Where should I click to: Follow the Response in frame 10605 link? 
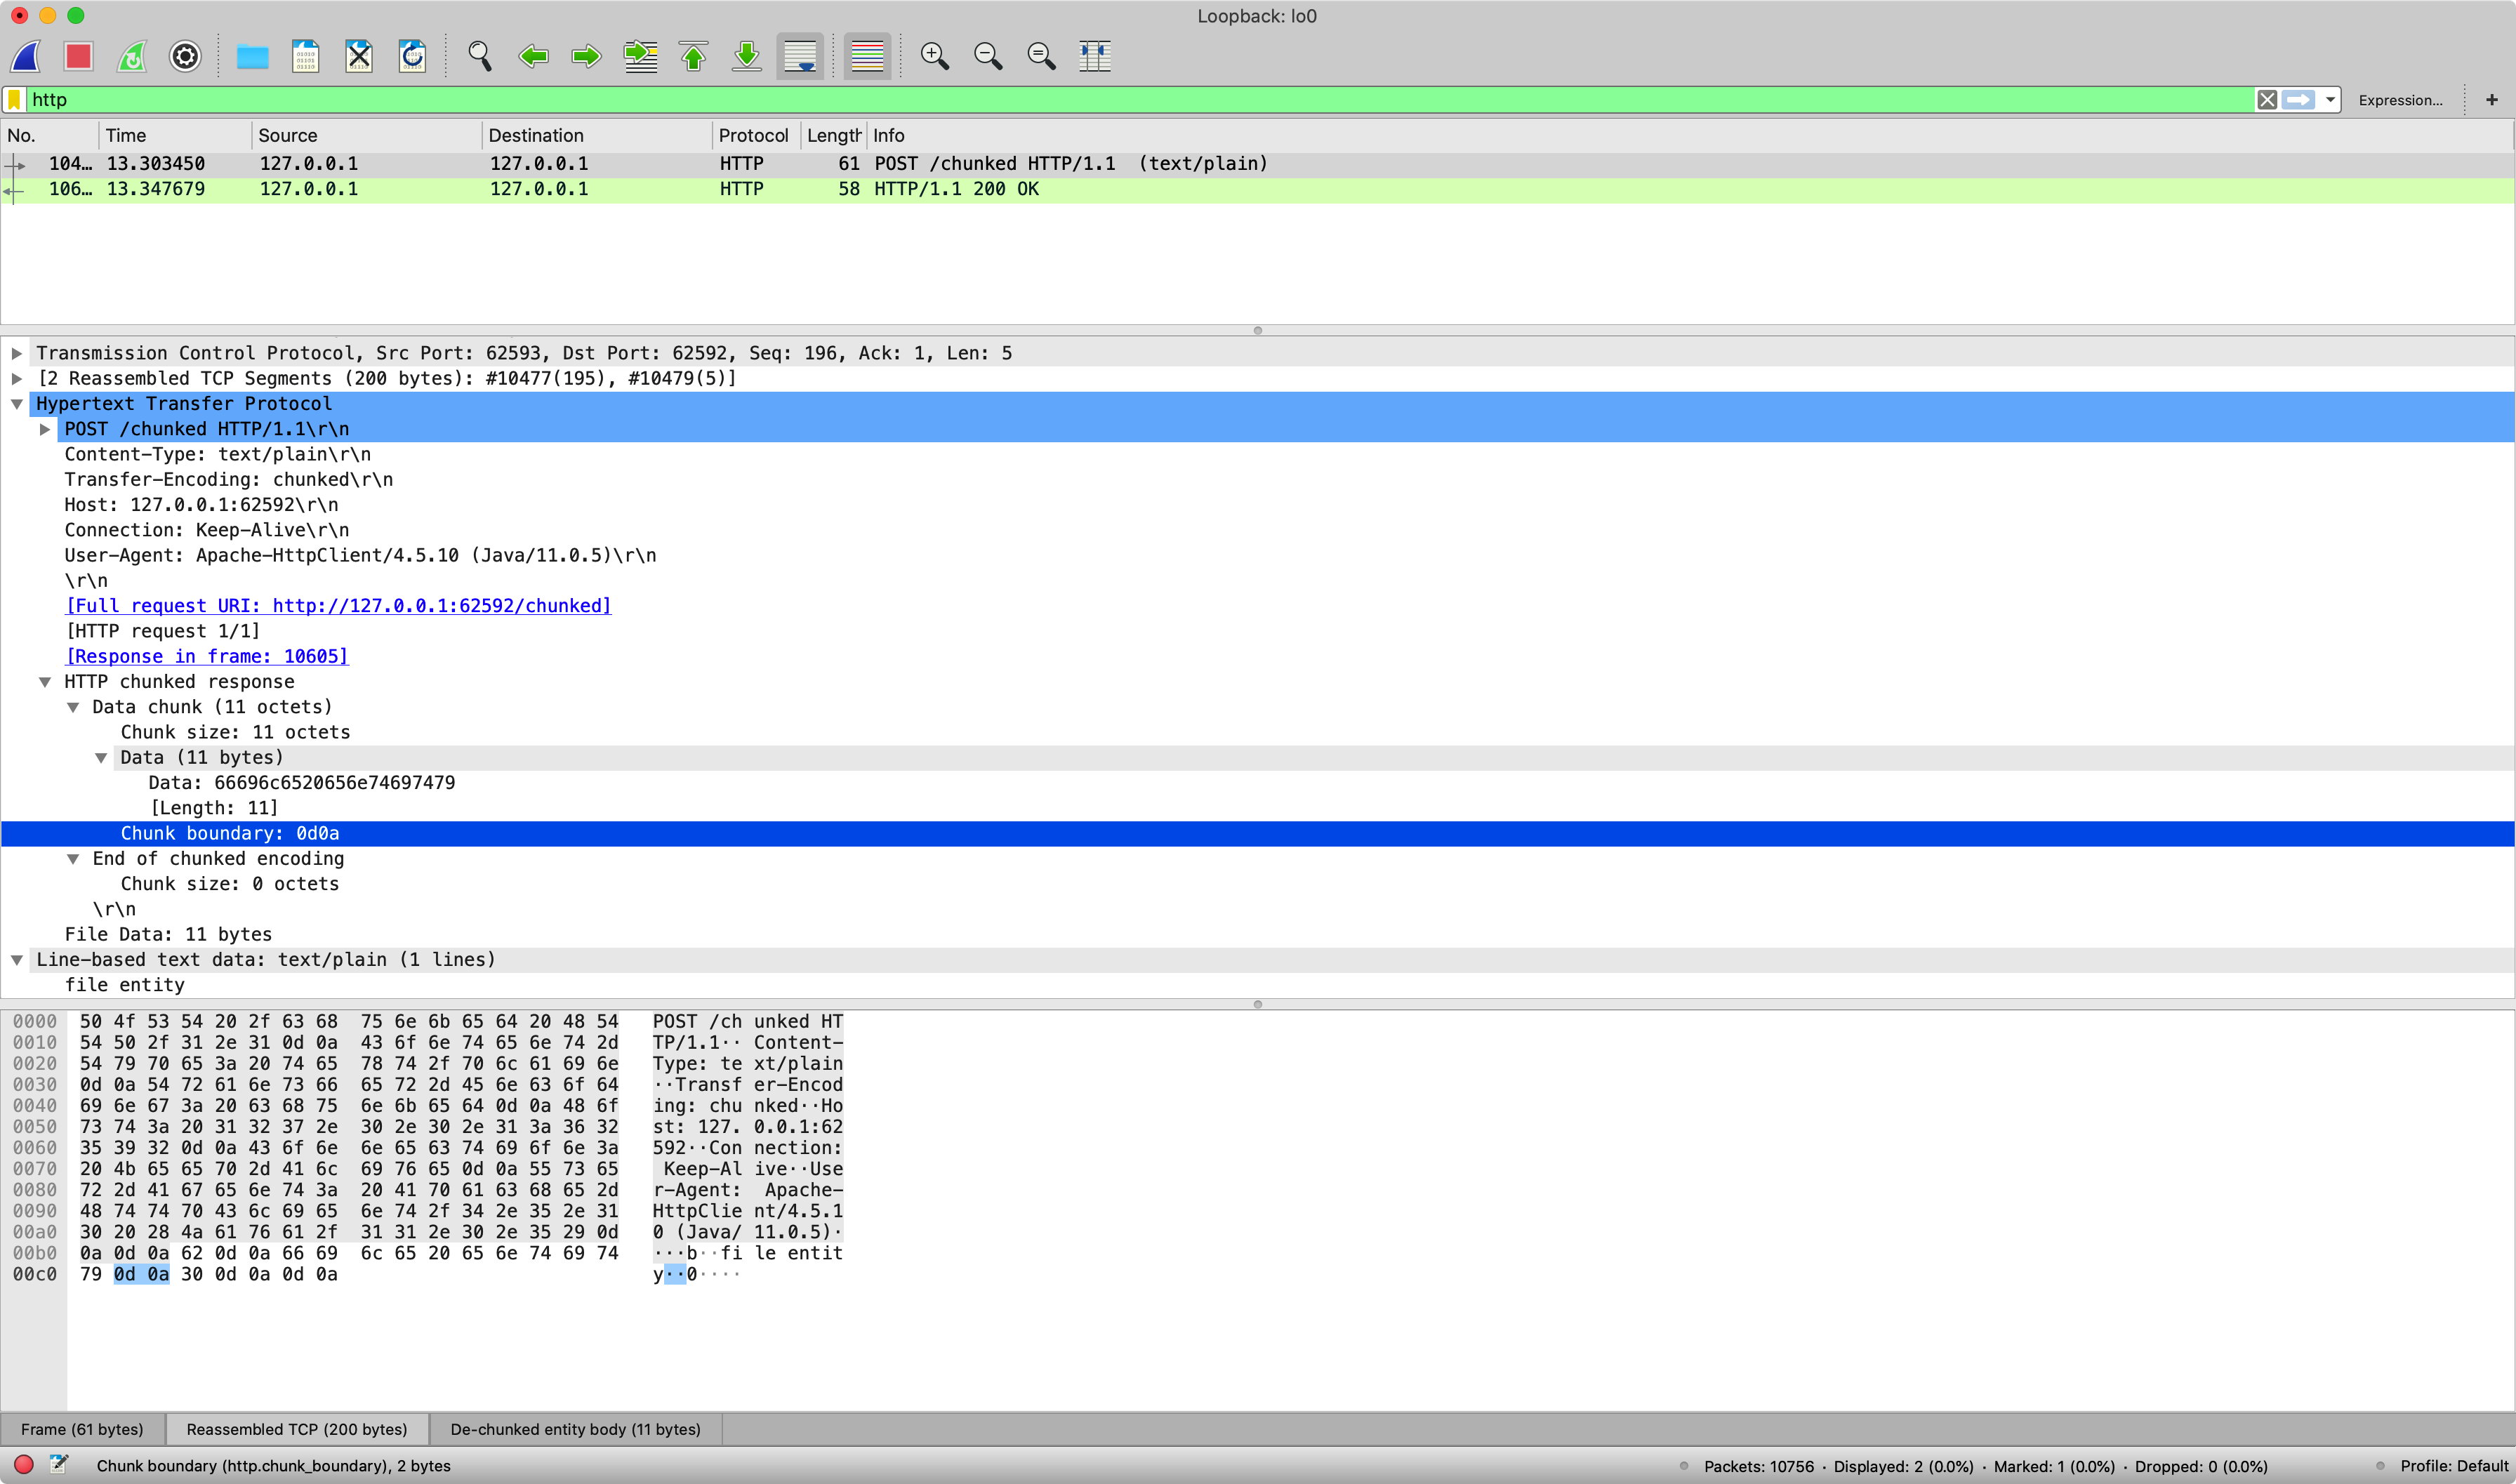point(207,656)
